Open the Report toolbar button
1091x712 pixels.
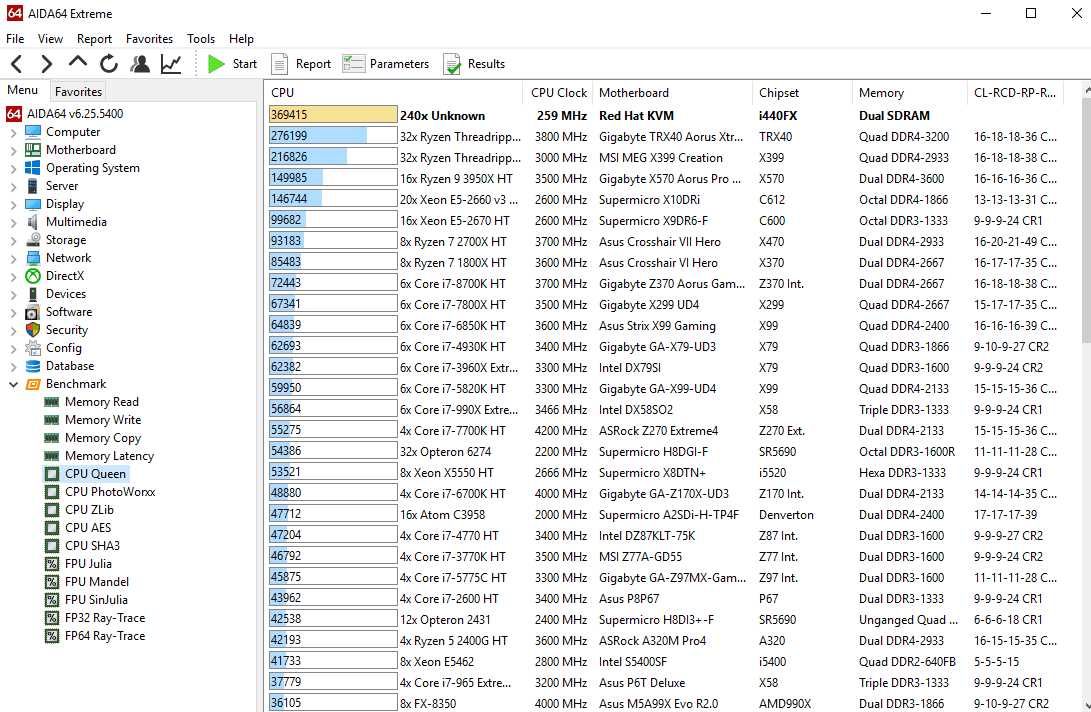pos(301,64)
